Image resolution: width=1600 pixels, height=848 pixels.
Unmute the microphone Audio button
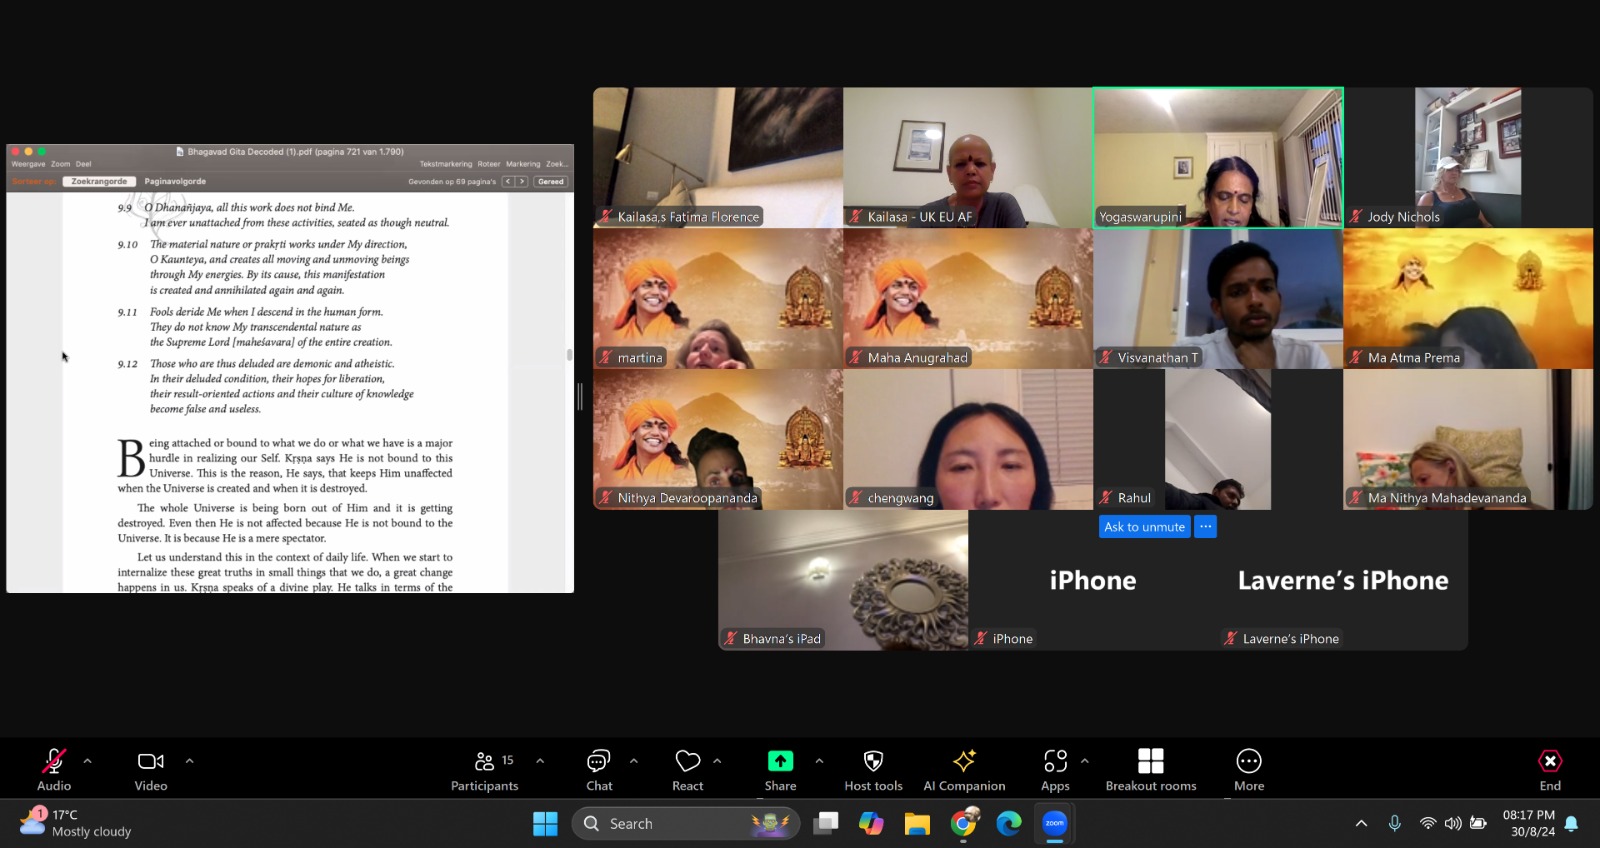(x=54, y=770)
